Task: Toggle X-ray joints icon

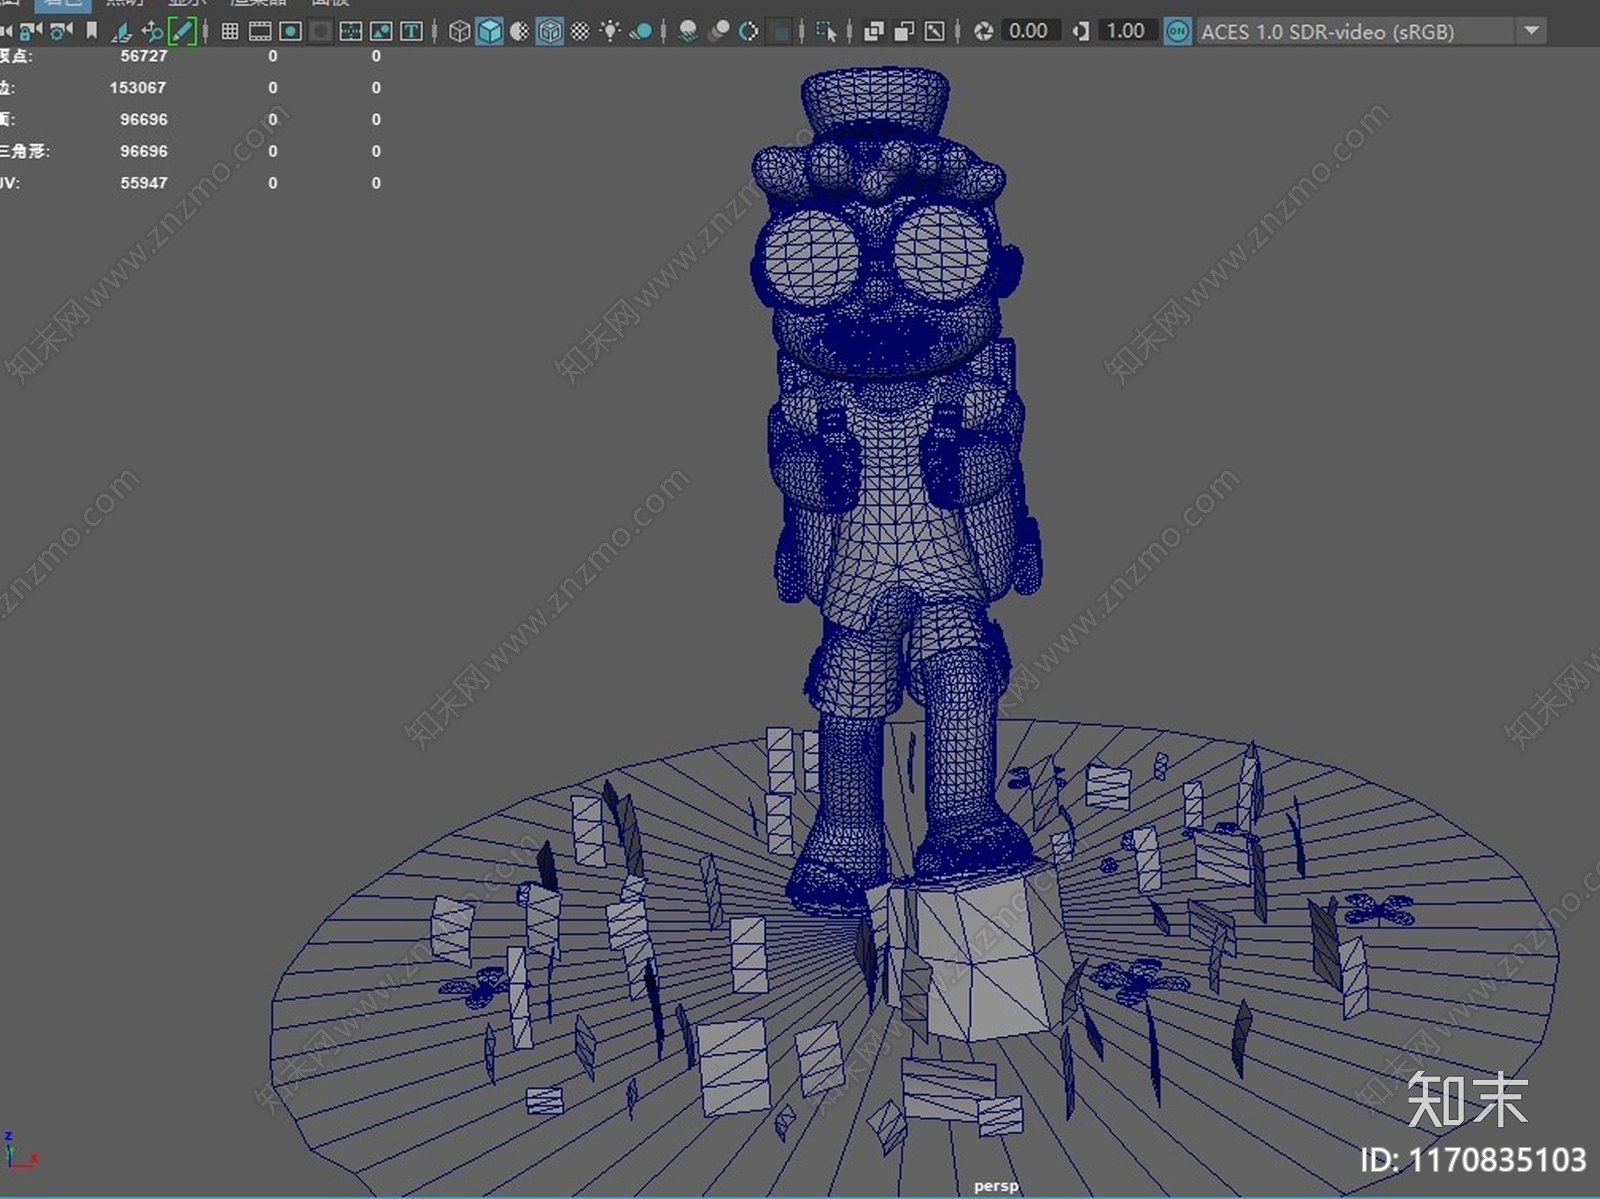Action: pyautogui.click(x=934, y=31)
